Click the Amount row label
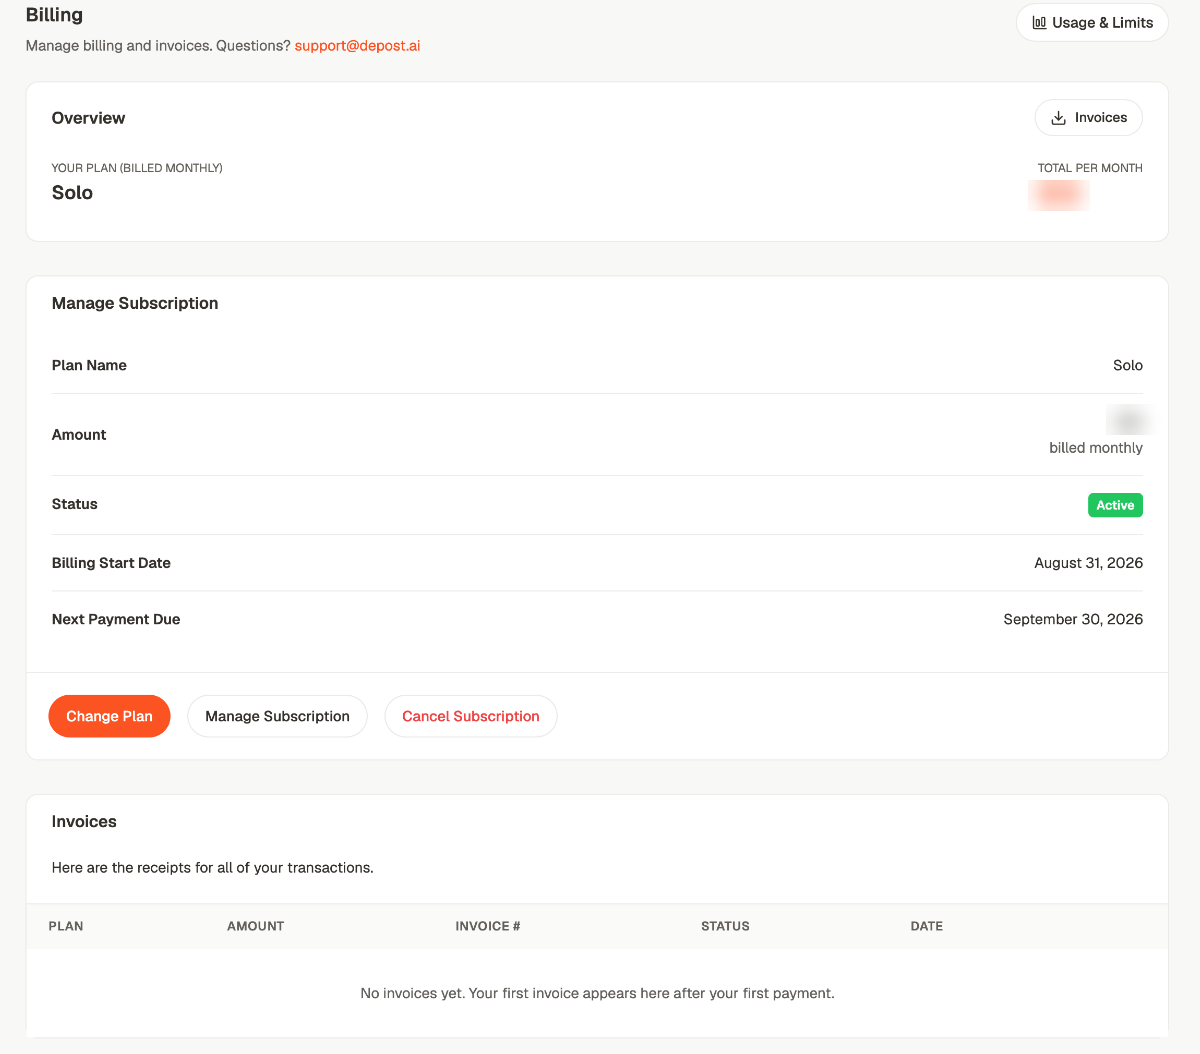The image size is (1200, 1054). [x=79, y=435]
